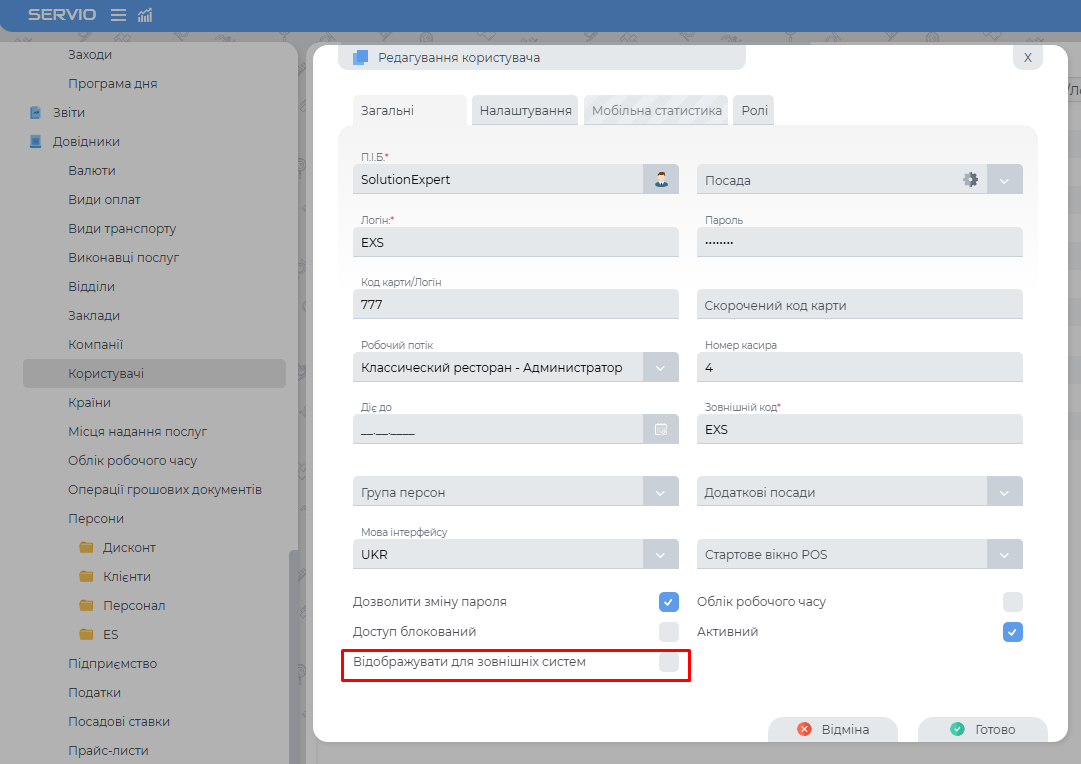Select Країни in the sidebar list
Viewport: 1081px width, 764px height.
(89, 403)
